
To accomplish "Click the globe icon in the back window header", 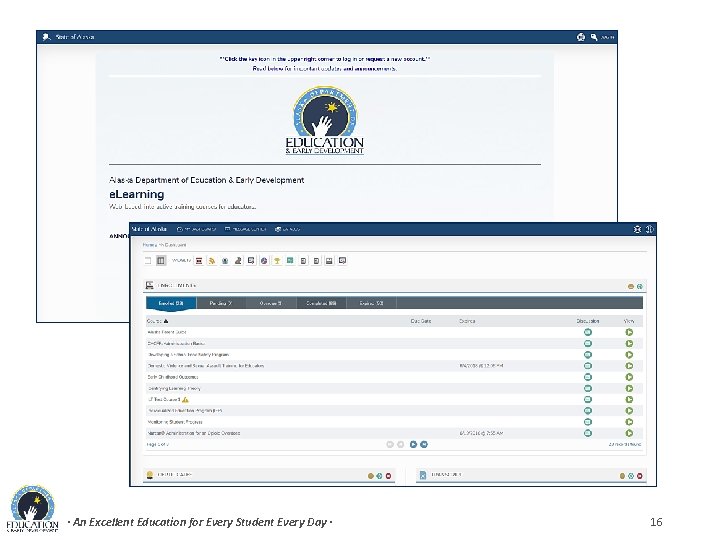I will pyautogui.click(x=581, y=37).
